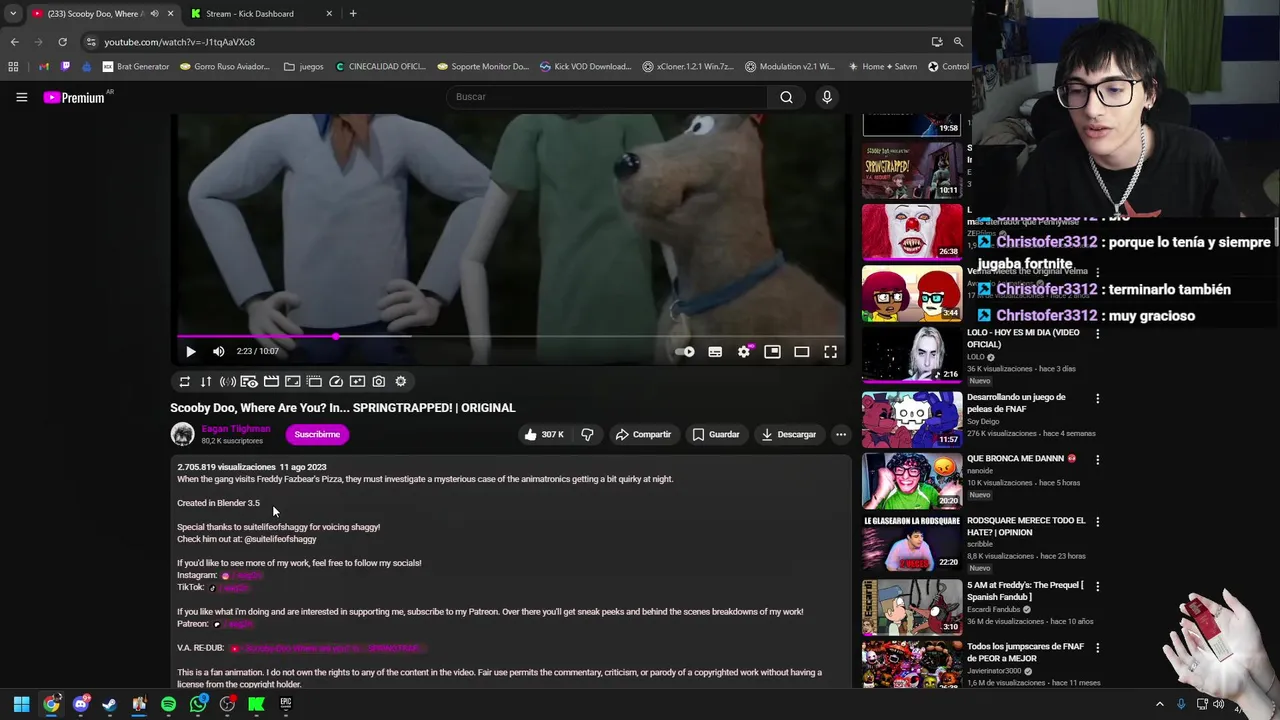Screen dimensions: 1280x720
Task: Click the play button in video player
Action: [x=190, y=351]
